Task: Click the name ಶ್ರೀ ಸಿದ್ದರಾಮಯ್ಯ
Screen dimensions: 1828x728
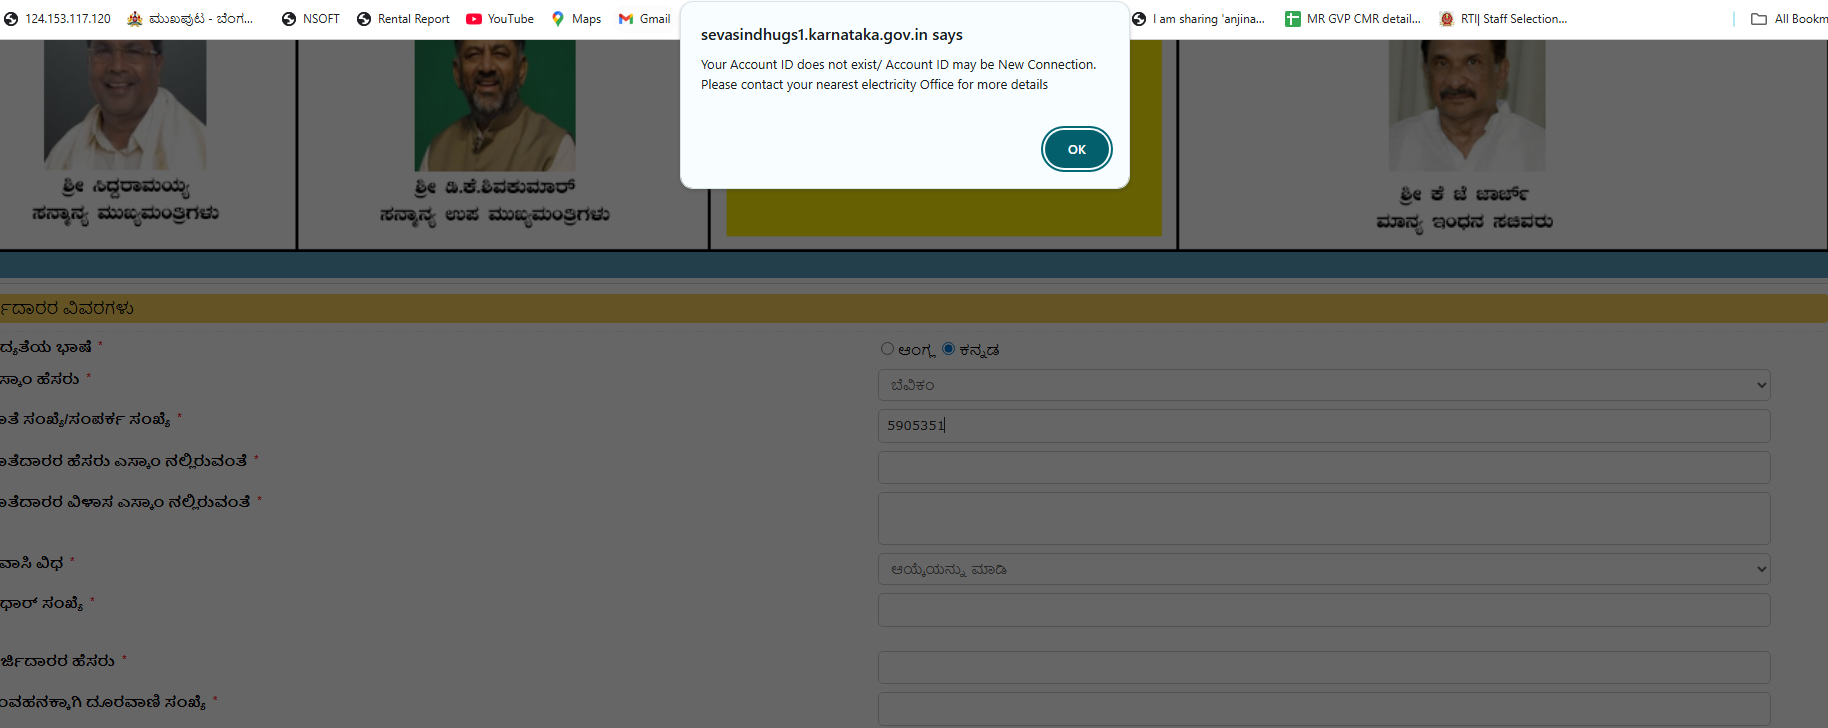Action: (x=126, y=187)
